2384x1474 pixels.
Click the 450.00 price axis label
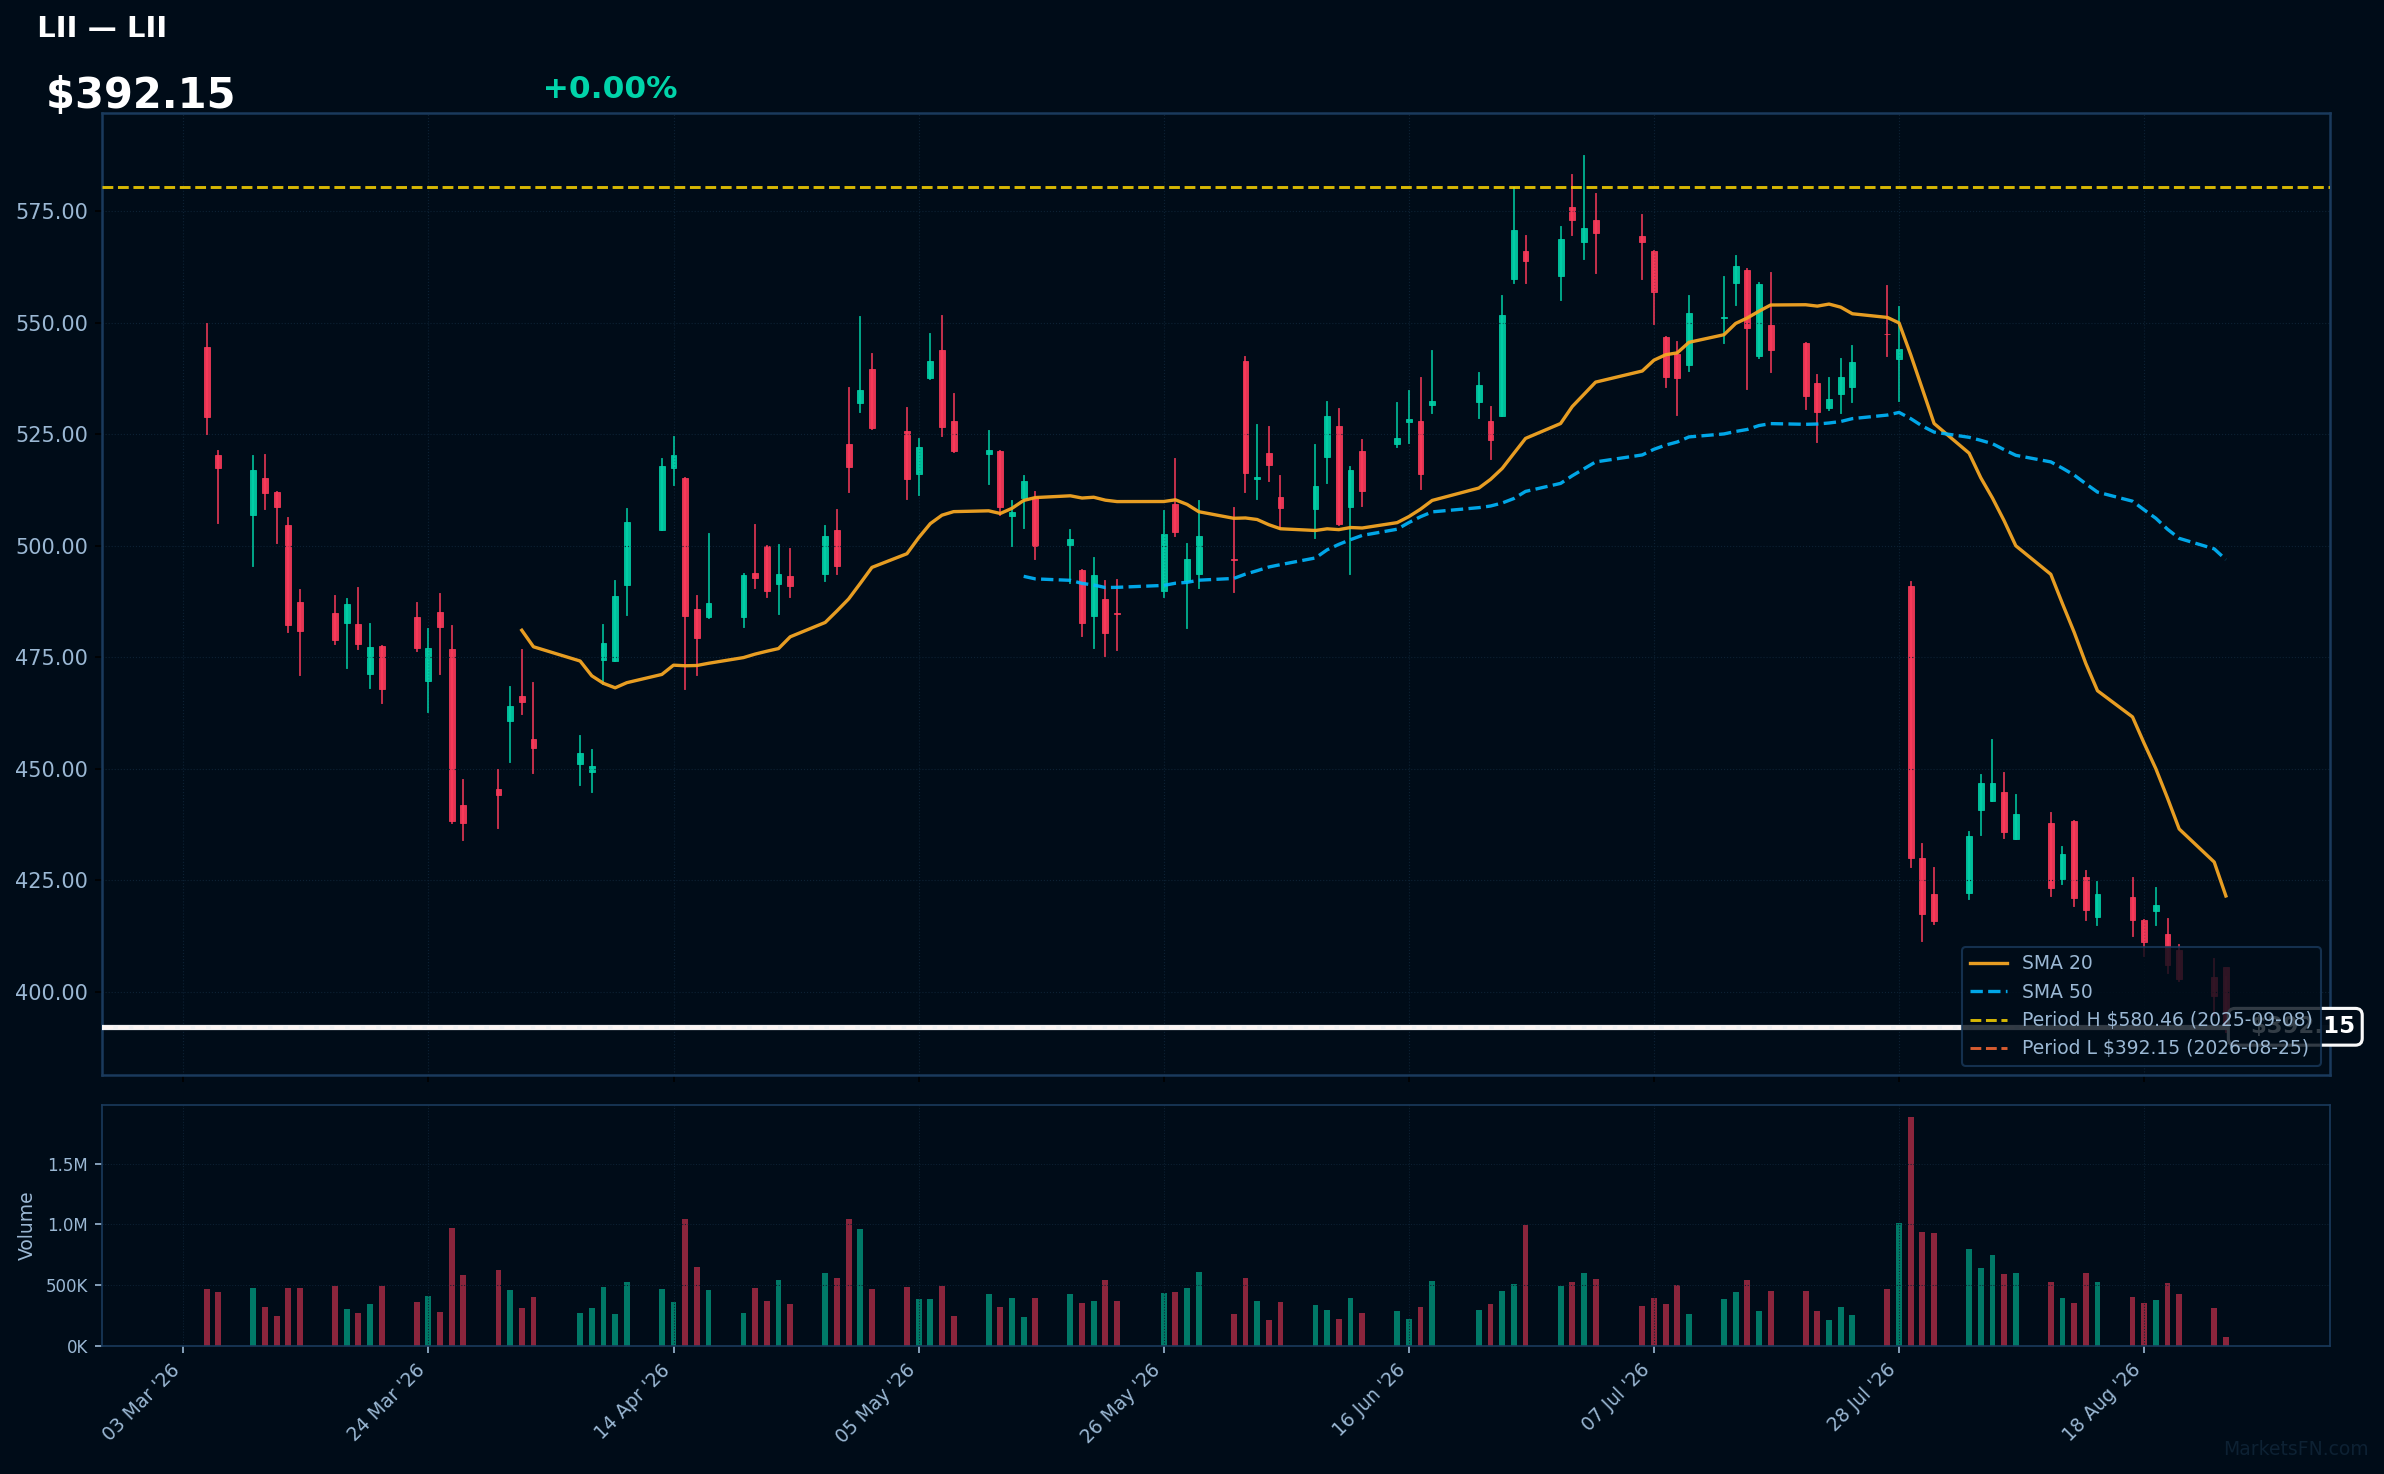point(52,769)
